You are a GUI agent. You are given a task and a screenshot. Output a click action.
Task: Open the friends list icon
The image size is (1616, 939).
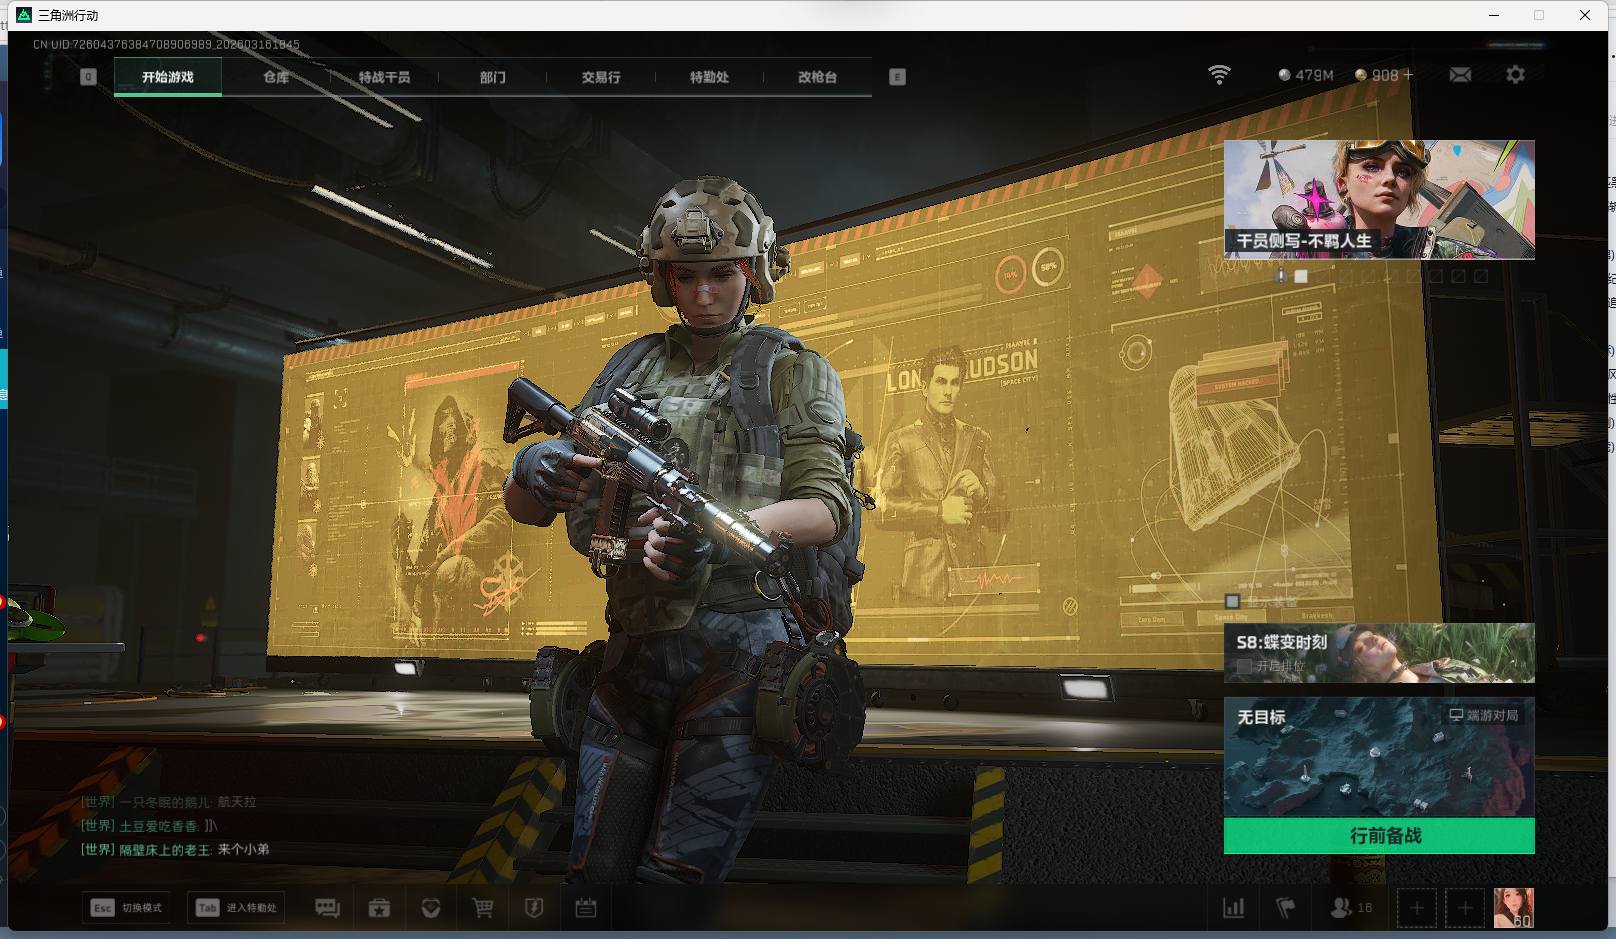pos(1350,908)
